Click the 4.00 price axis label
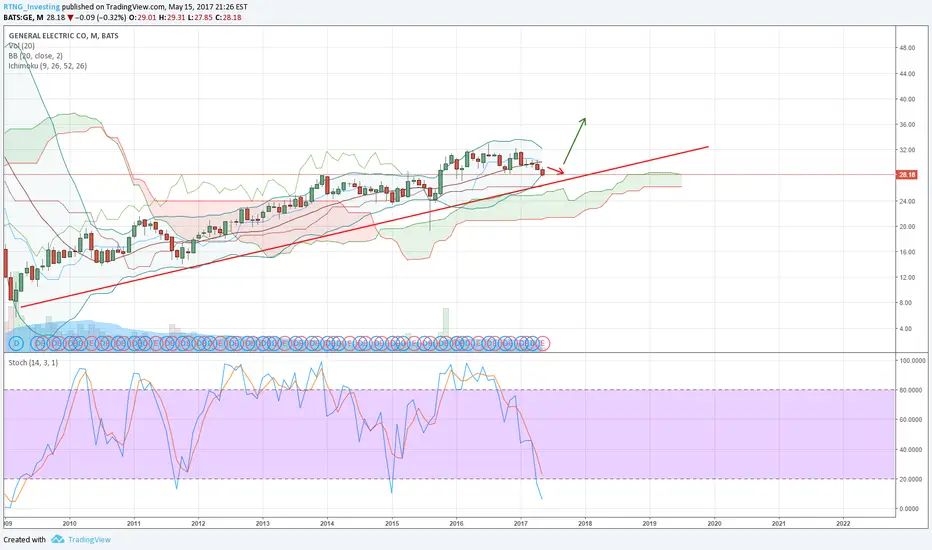The width and height of the screenshot is (932, 550). point(905,329)
